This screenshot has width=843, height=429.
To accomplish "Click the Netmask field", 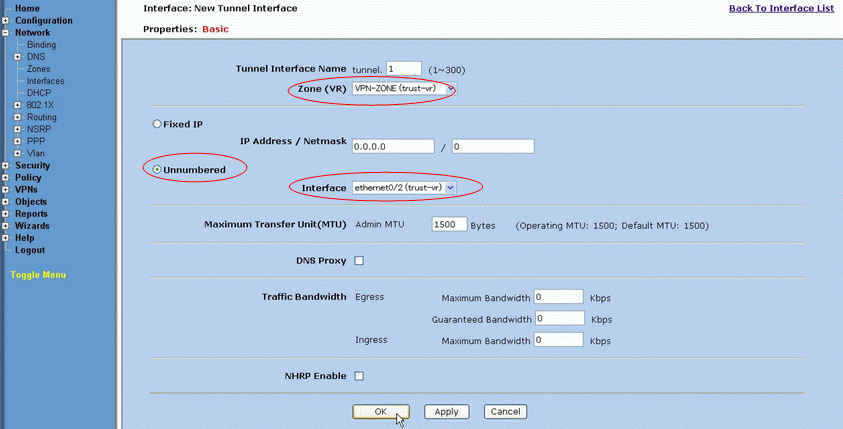I will tap(493, 146).
